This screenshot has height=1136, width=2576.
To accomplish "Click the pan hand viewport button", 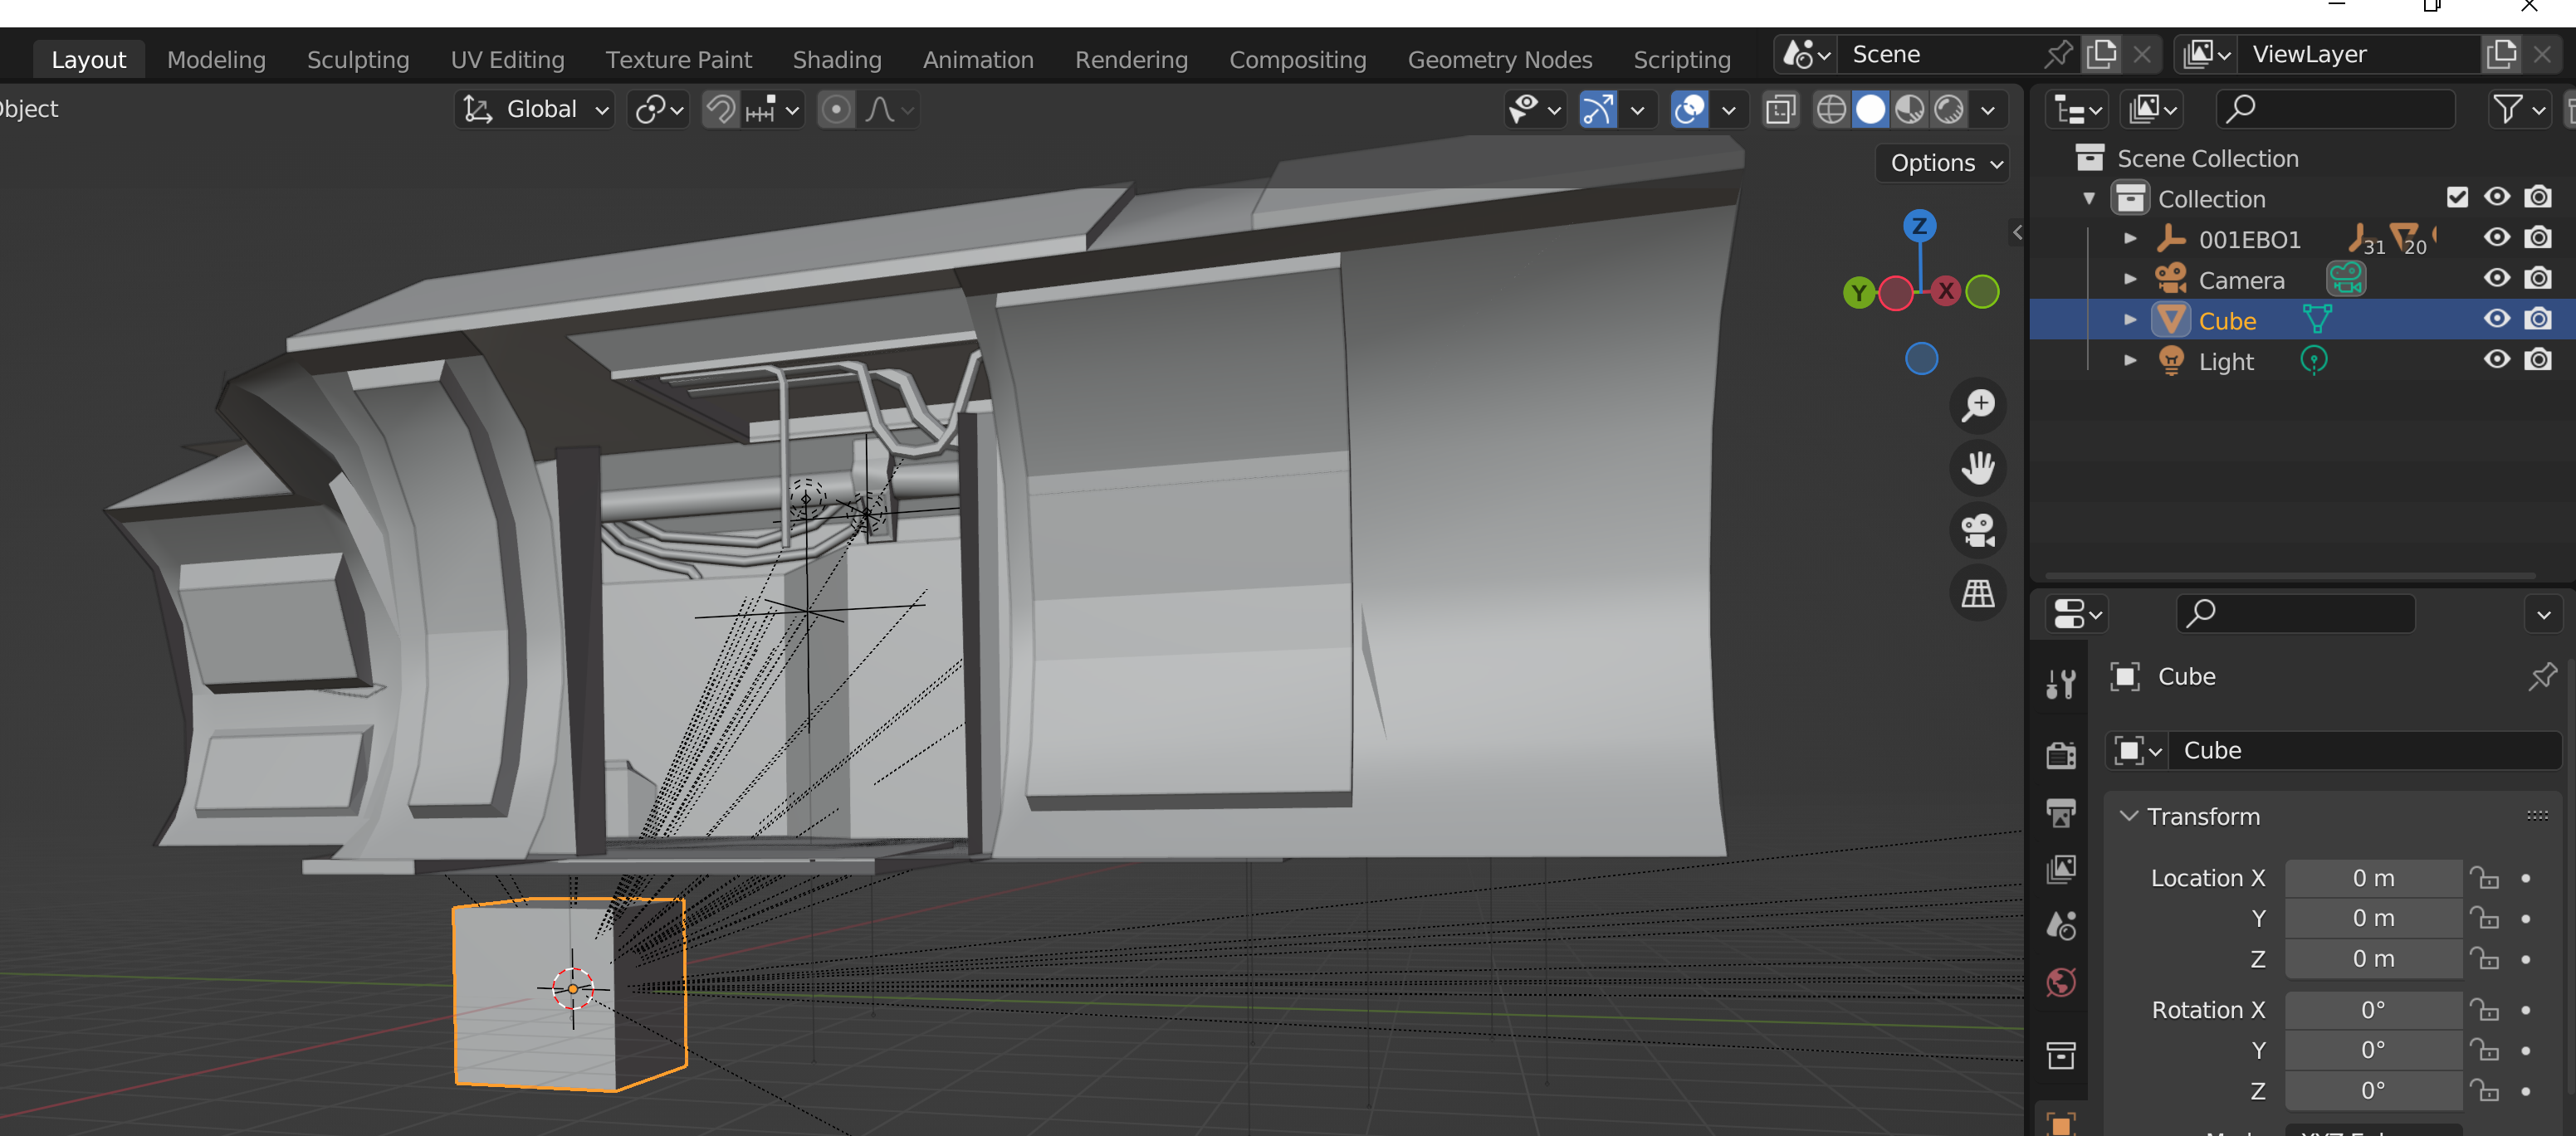I will coord(1978,467).
